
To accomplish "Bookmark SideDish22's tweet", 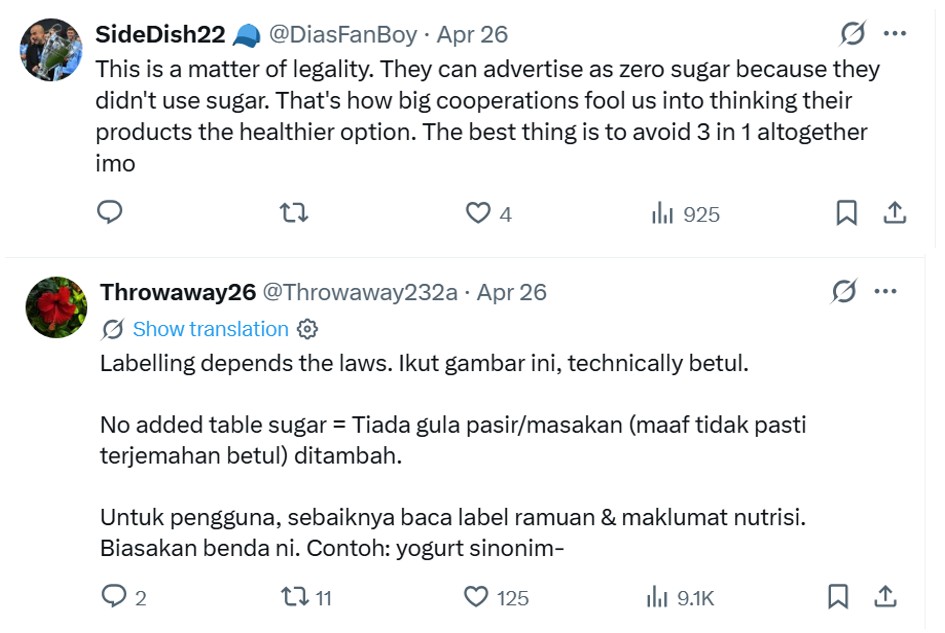I will tap(846, 213).
